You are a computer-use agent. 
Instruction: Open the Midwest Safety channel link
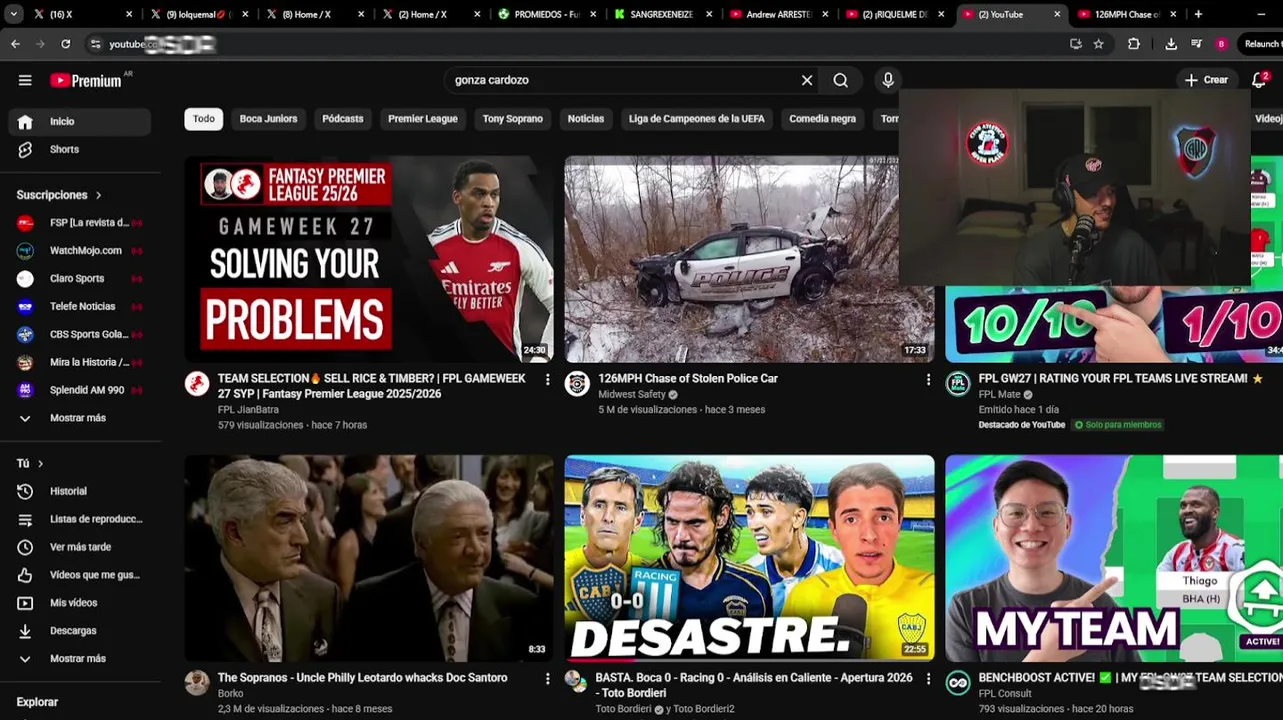coord(632,395)
